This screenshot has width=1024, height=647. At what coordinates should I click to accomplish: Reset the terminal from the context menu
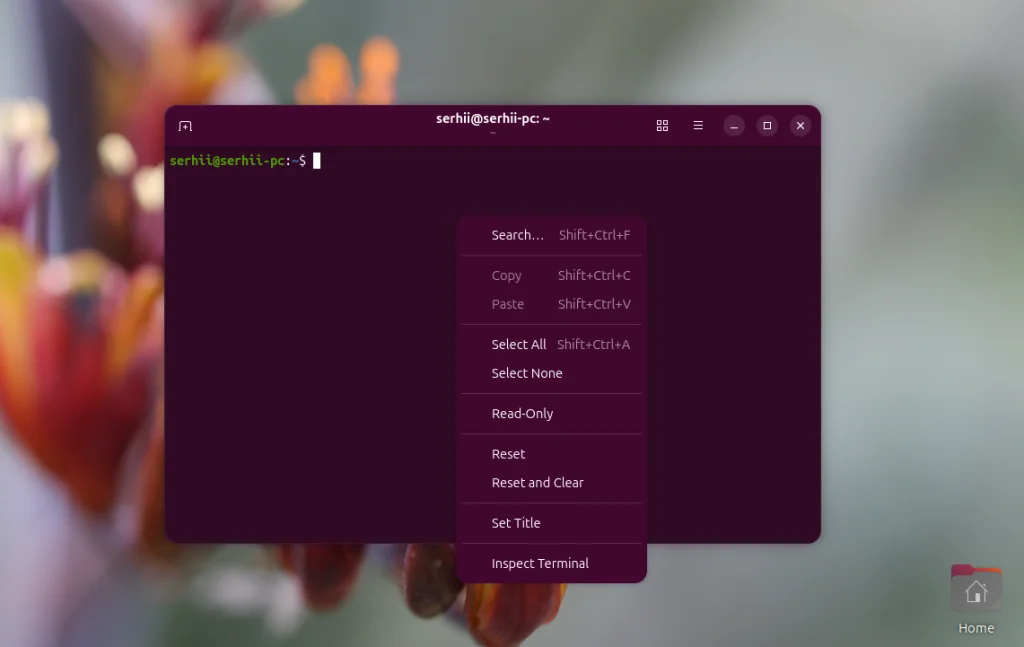click(508, 453)
